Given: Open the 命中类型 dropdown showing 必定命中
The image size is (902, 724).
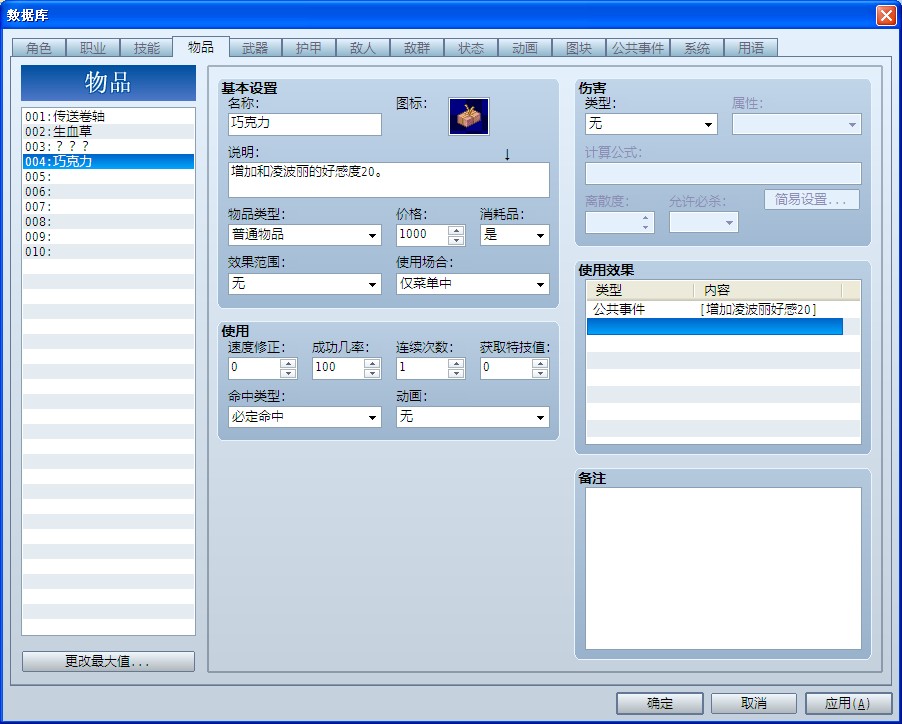Looking at the screenshot, I should (x=304, y=417).
